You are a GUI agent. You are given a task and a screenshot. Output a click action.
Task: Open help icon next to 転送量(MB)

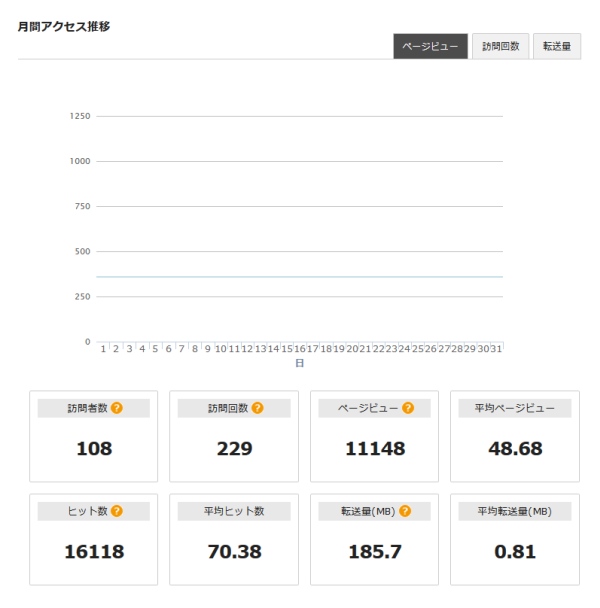click(x=405, y=511)
